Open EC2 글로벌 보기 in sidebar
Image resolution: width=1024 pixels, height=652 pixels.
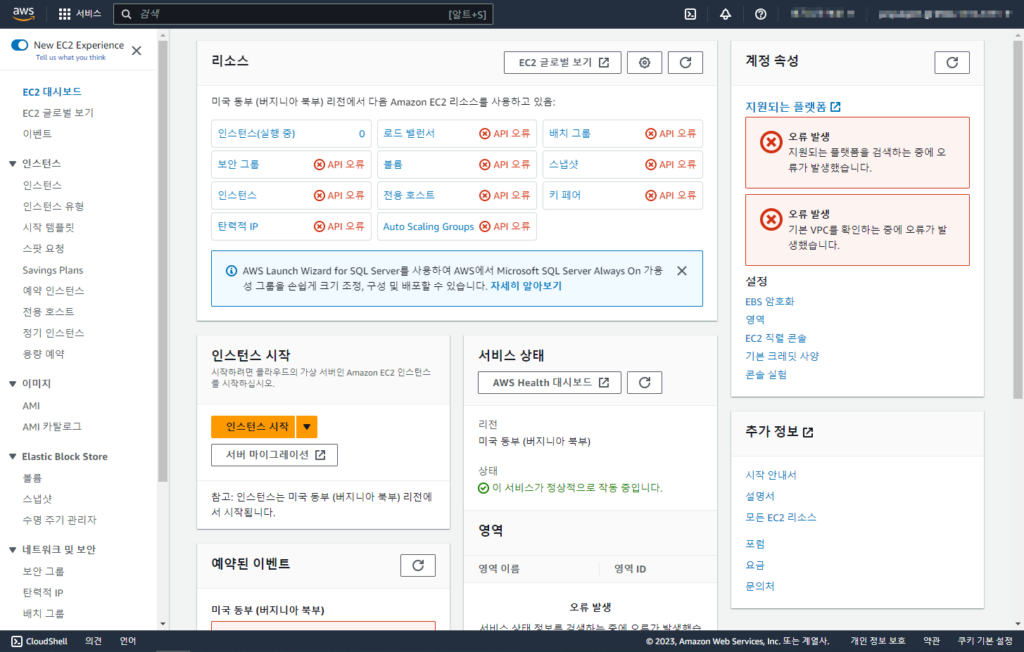point(58,113)
